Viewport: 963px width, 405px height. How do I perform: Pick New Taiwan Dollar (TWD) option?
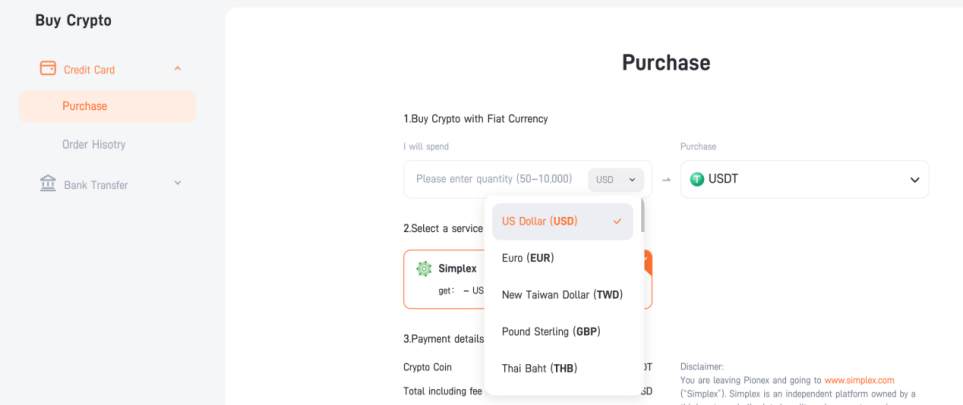click(563, 295)
